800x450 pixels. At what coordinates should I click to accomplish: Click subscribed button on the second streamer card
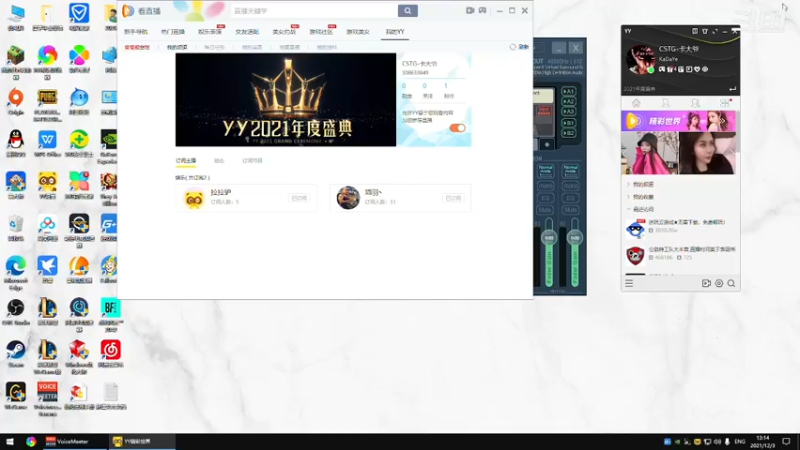(453, 198)
